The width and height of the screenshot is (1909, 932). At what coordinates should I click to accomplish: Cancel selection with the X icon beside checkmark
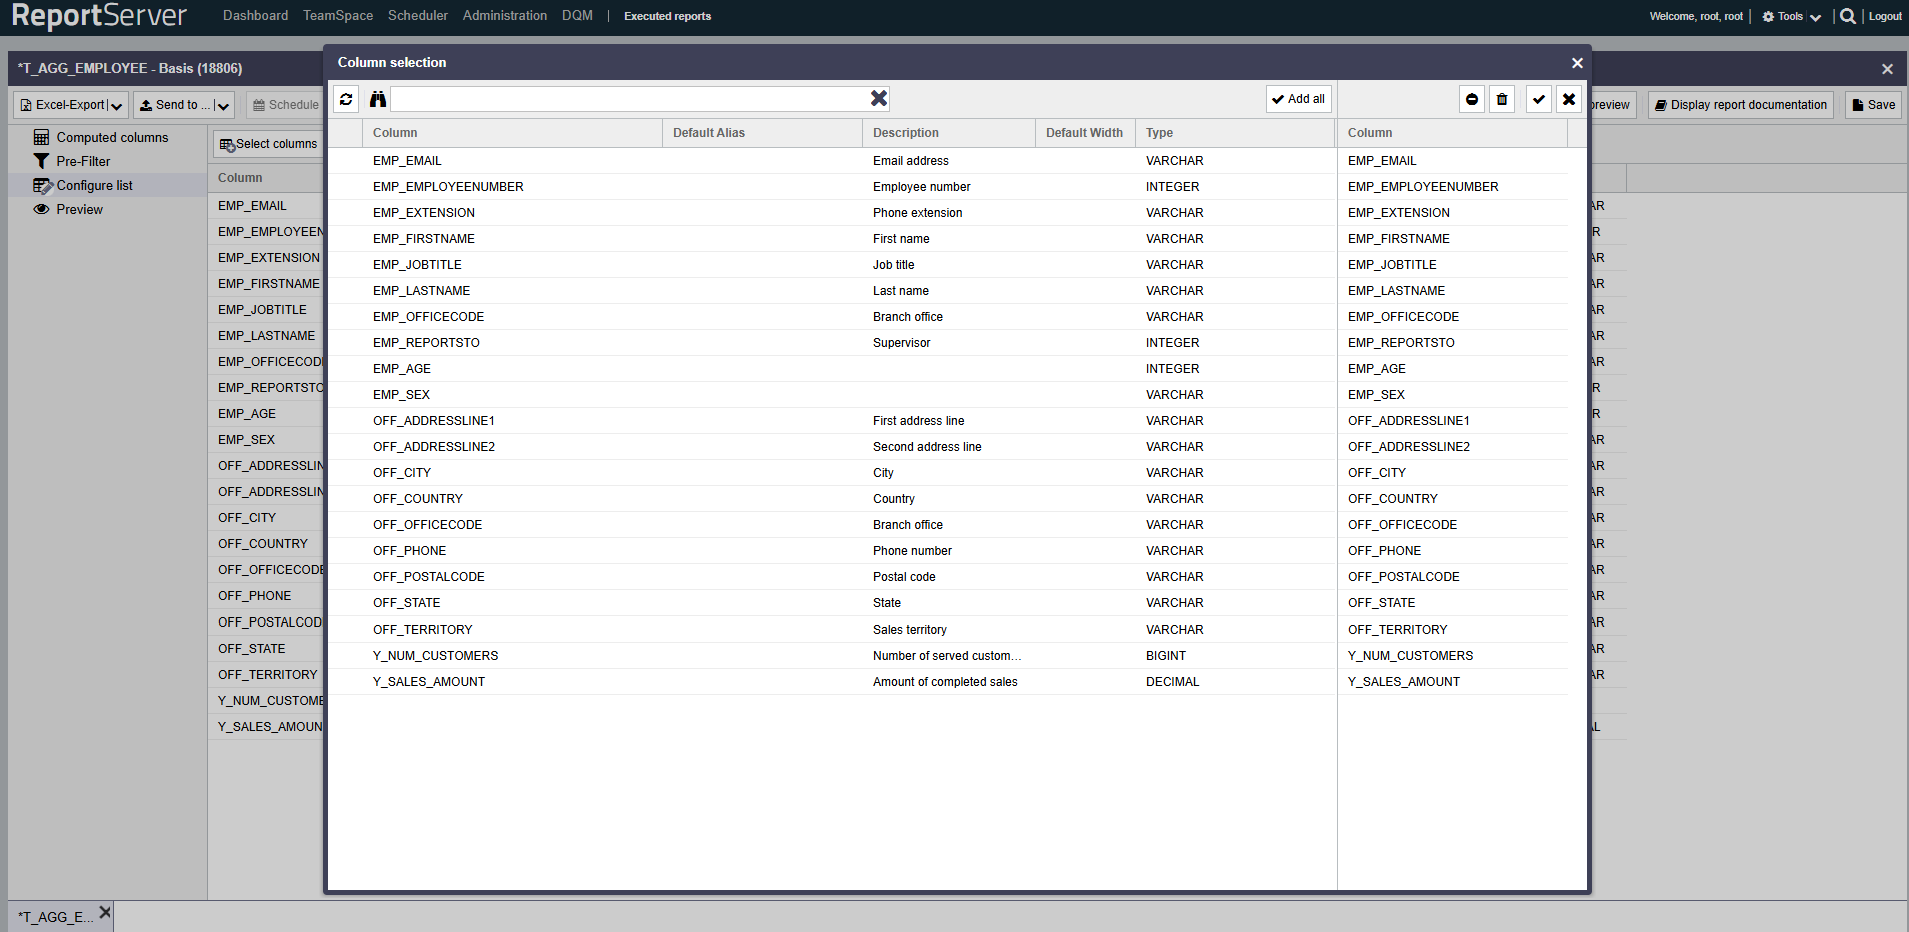[1569, 99]
